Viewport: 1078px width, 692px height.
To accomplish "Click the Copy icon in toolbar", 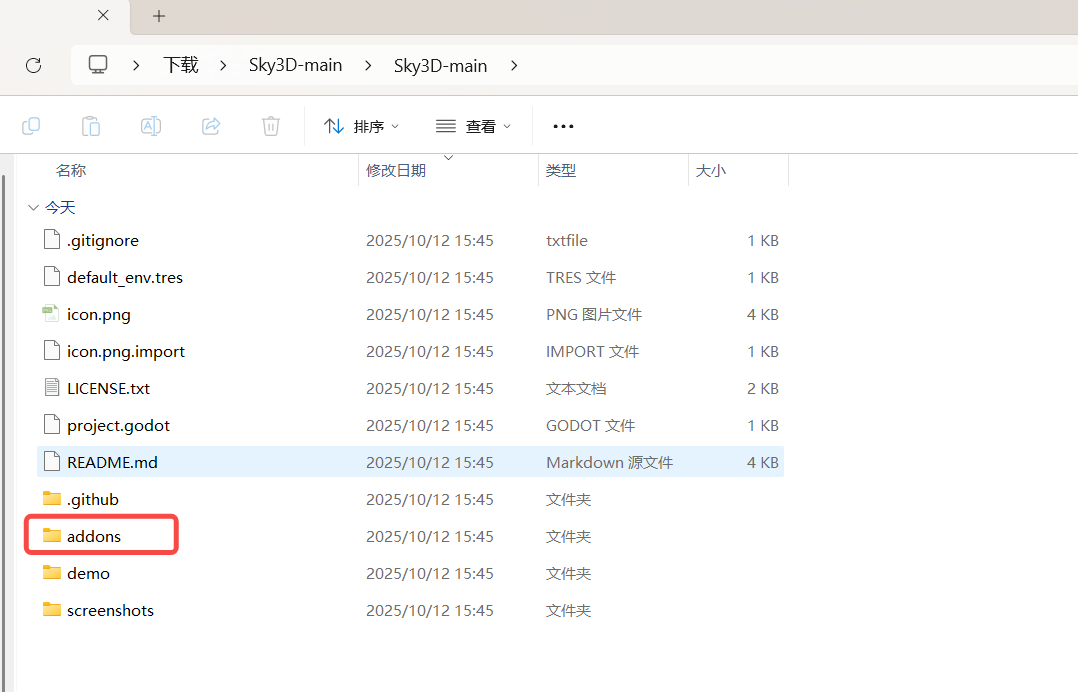I will click(x=31, y=126).
